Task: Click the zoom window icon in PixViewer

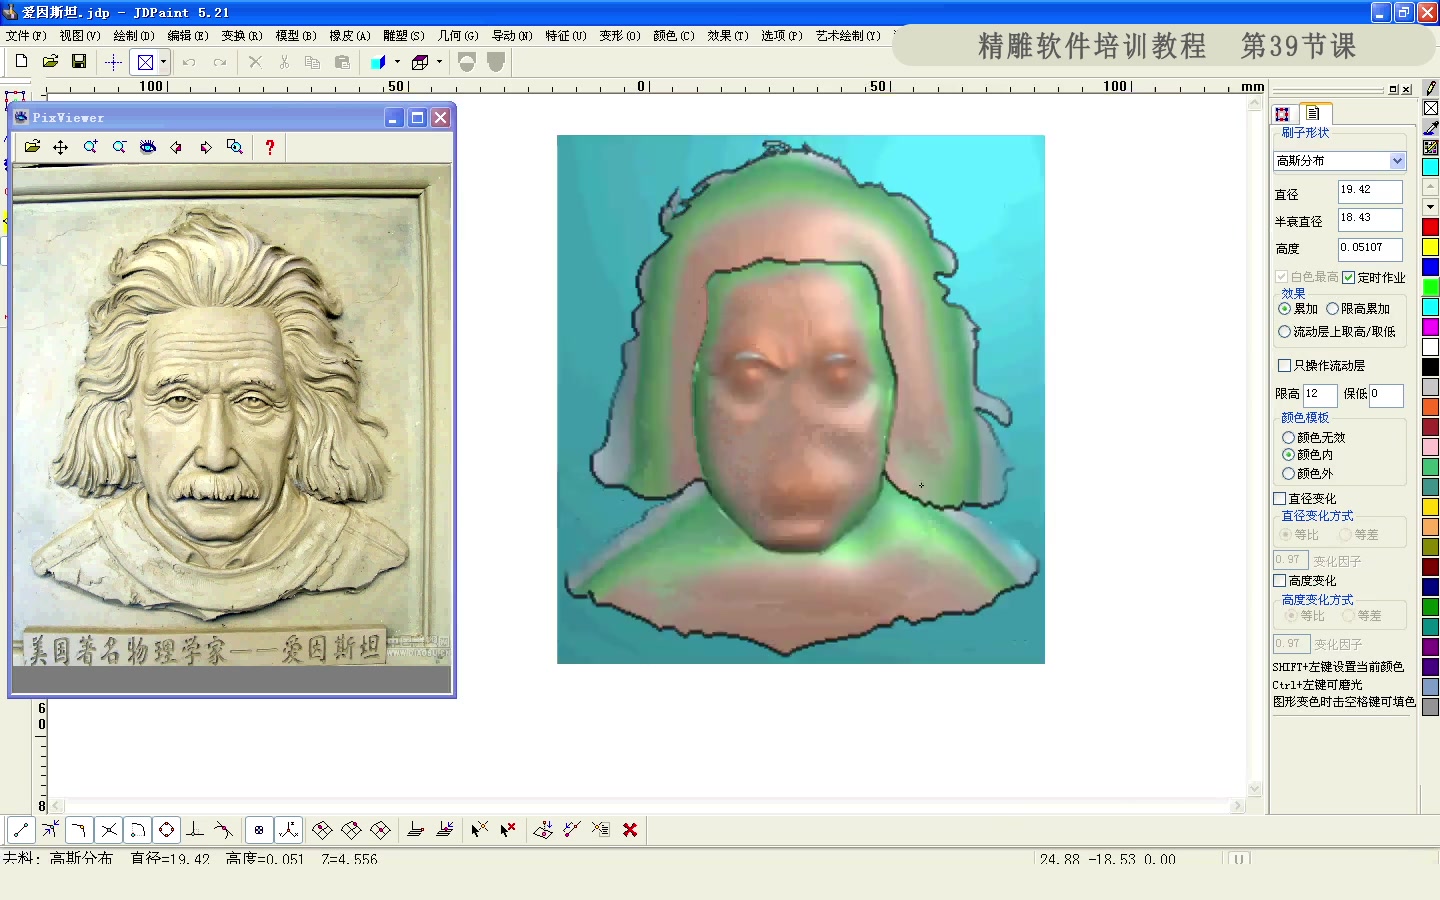Action: point(235,147)
